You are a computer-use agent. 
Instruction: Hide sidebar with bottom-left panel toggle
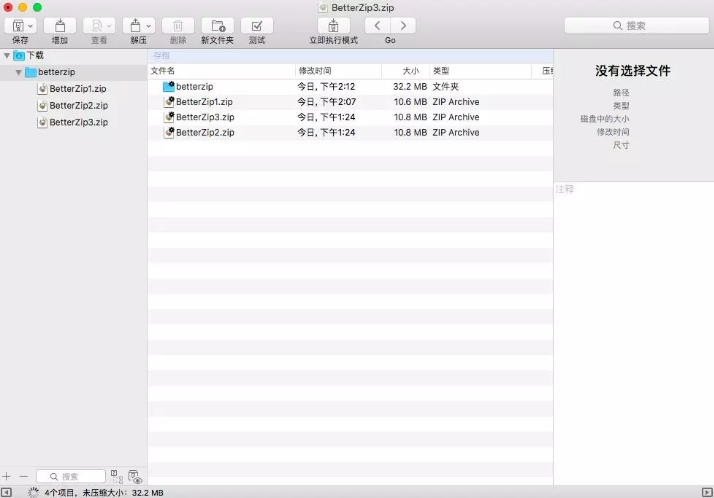(x=6, y=493)
